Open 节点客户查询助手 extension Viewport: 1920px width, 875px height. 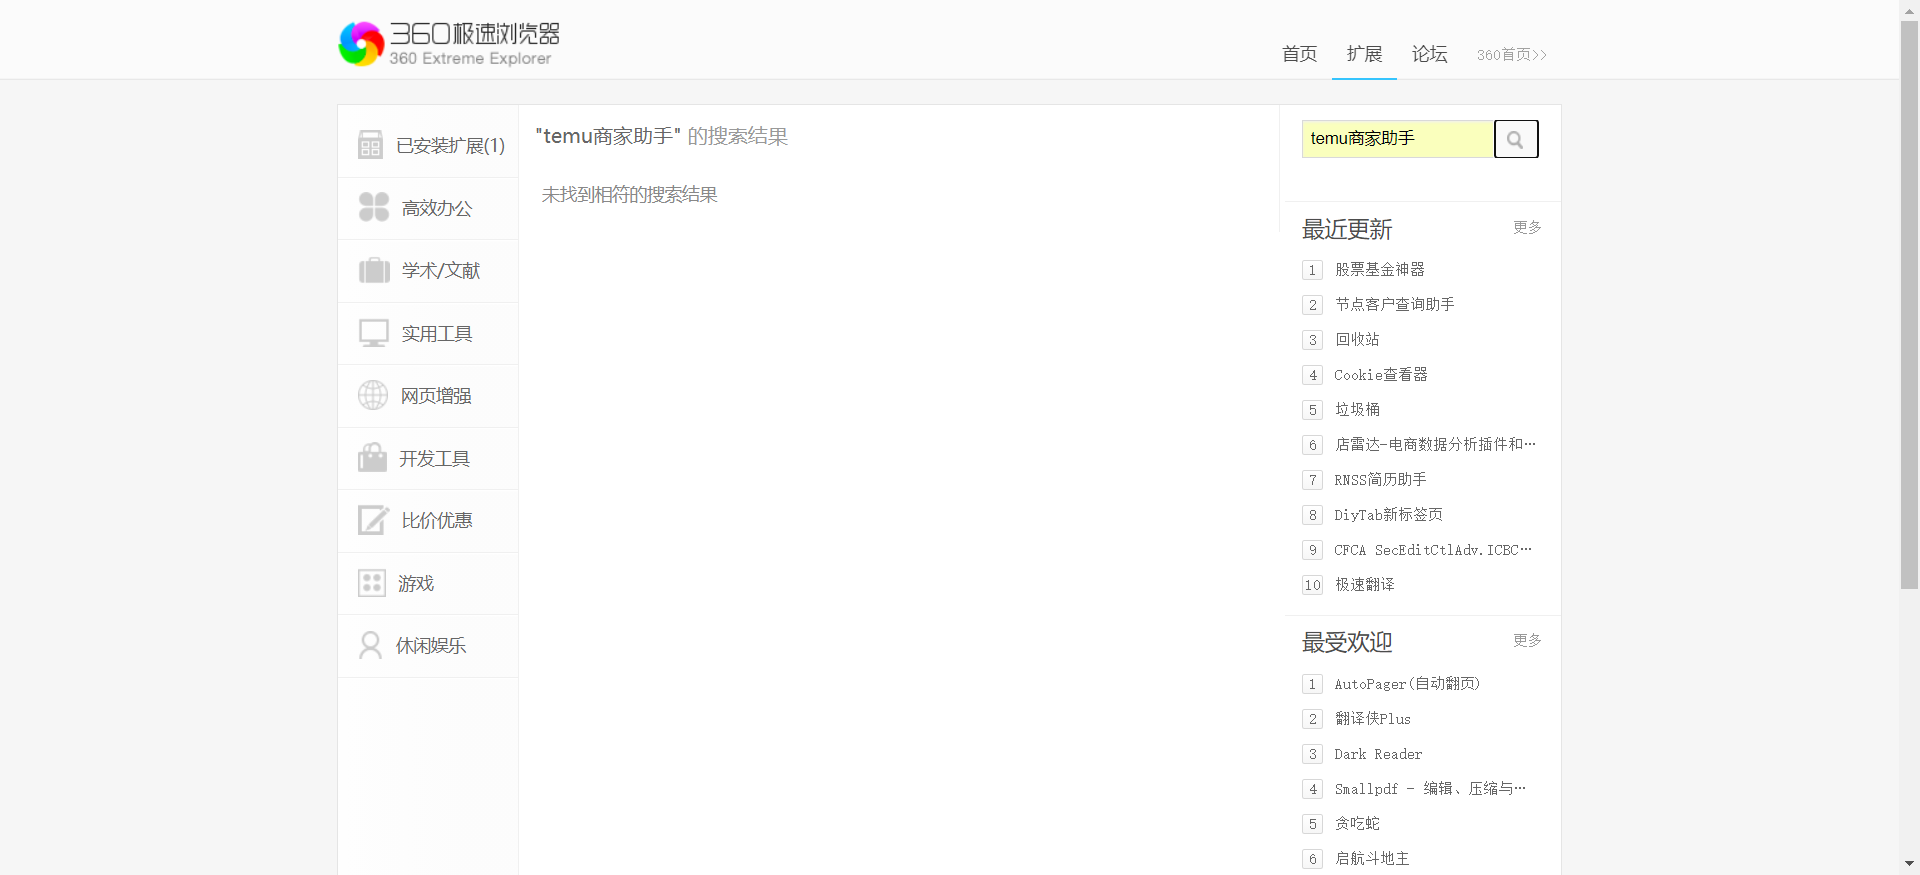1395,305
